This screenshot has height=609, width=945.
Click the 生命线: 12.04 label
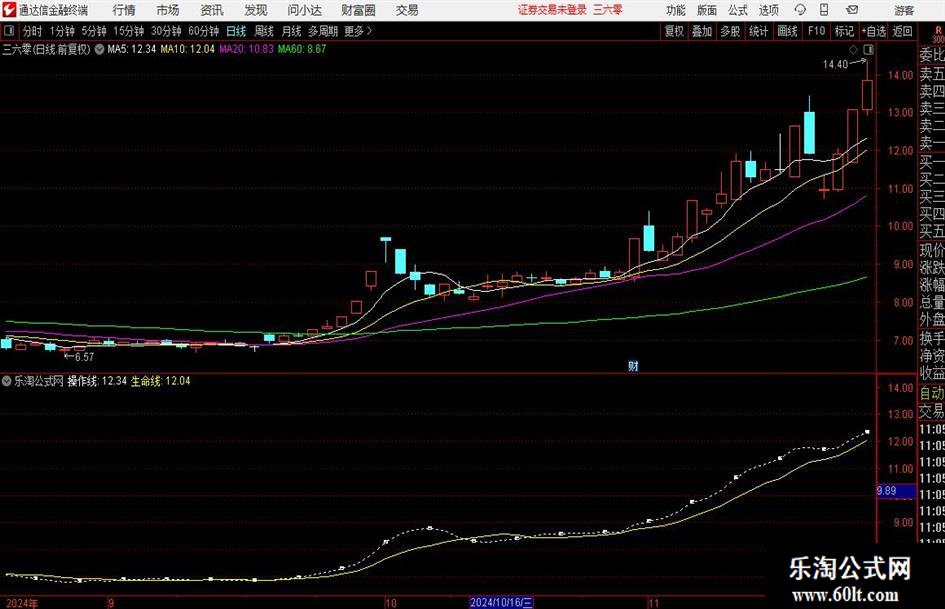tap(160, 381)
